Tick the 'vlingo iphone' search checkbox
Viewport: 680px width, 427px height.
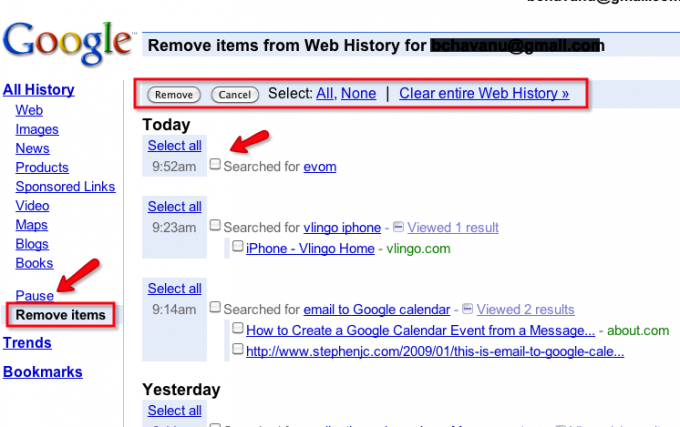pyautogui.click(x=215, y=225)
